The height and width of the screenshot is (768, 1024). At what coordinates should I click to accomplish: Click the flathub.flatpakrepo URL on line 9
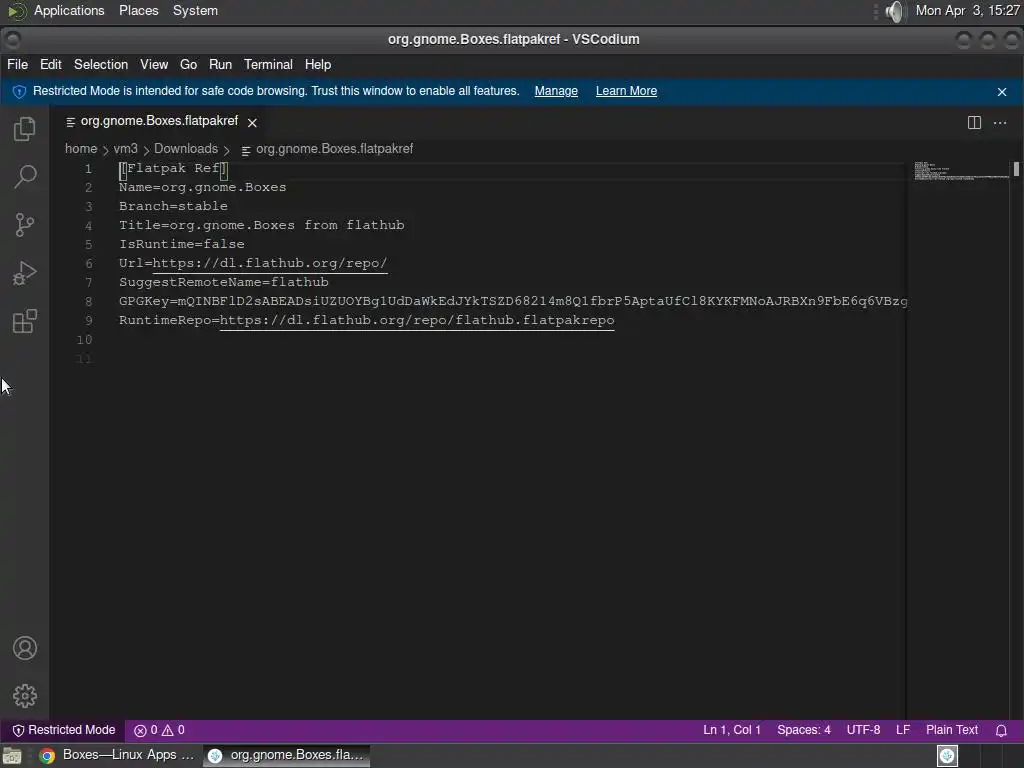(417, 320)
